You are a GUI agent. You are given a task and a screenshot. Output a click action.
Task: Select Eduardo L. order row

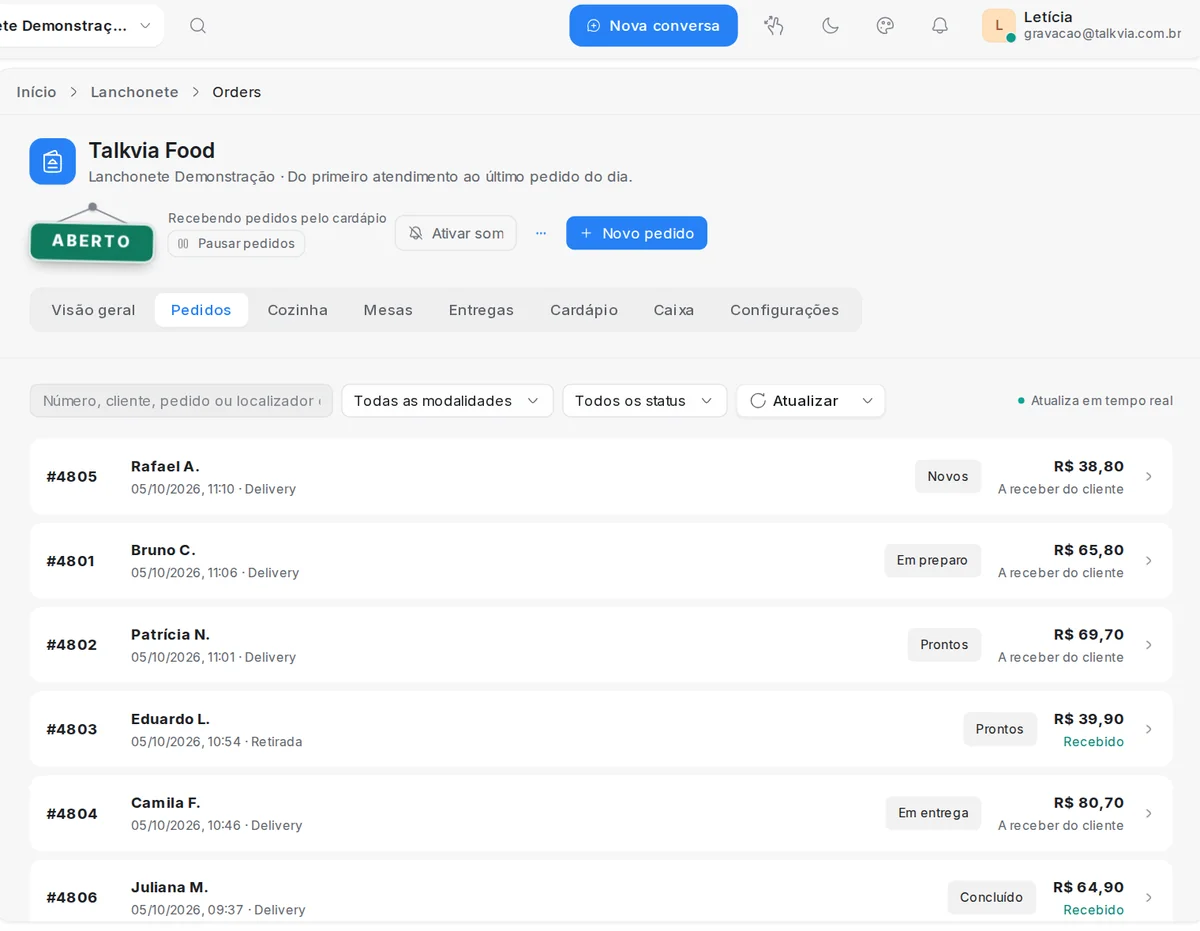pos(601,729)
